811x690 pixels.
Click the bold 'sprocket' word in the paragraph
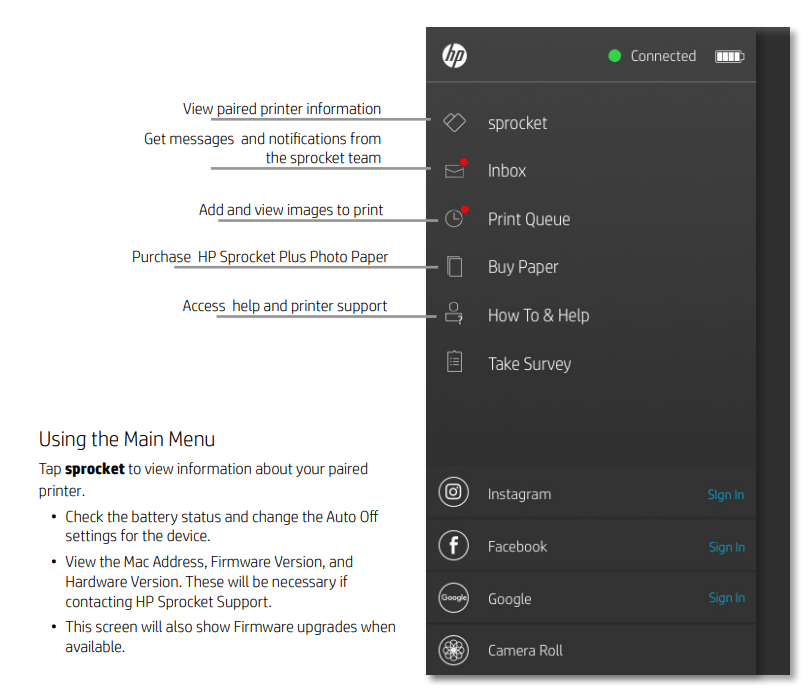[95, 469]
